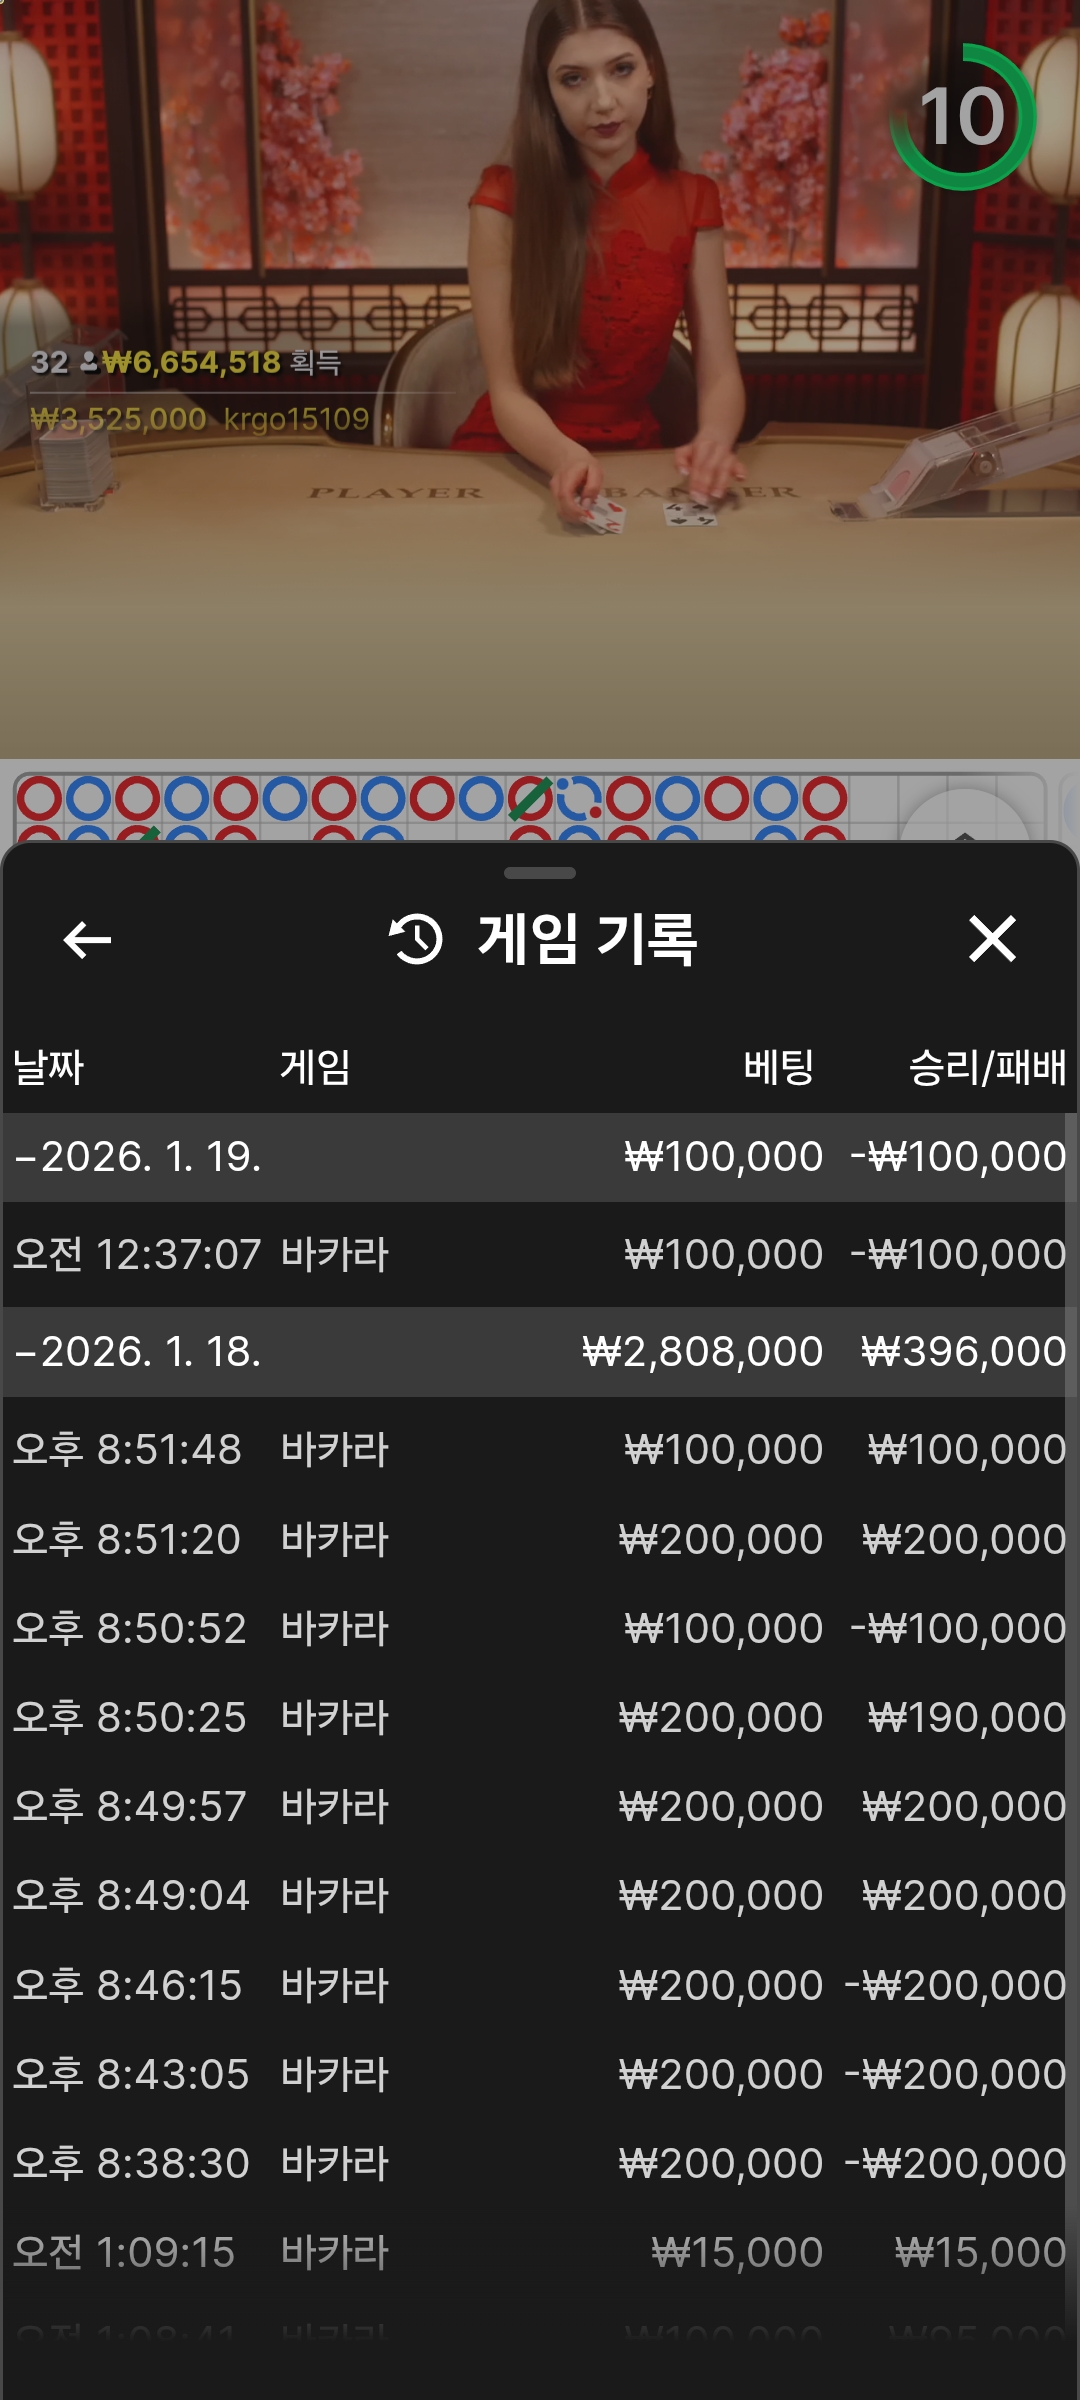The width and height of the screenshot is (1080, 2400).
Task: Tap the green countdown timer circle
Action: tap(962, 117)
